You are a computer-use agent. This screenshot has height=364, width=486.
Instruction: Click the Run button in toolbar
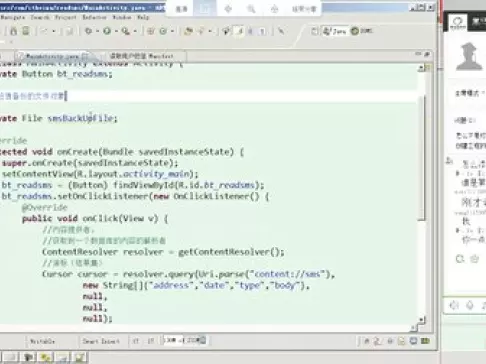point(107,31)
